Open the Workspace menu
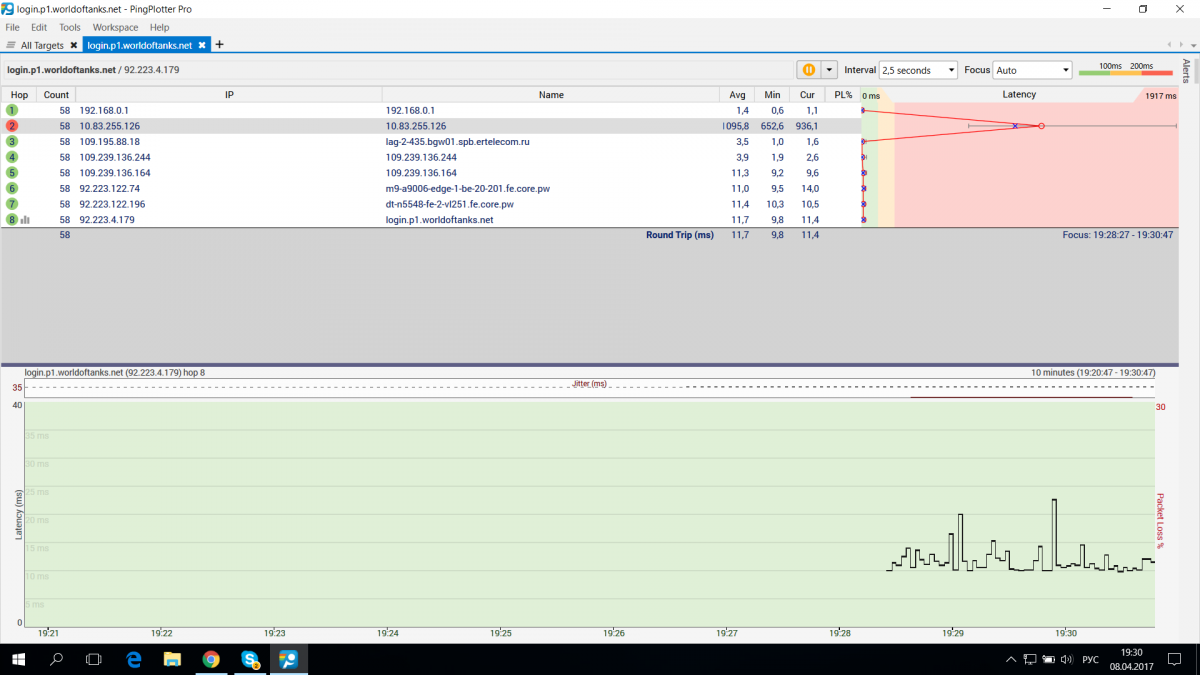Screen dimensions: 1200x675 (x=115, y=27)
